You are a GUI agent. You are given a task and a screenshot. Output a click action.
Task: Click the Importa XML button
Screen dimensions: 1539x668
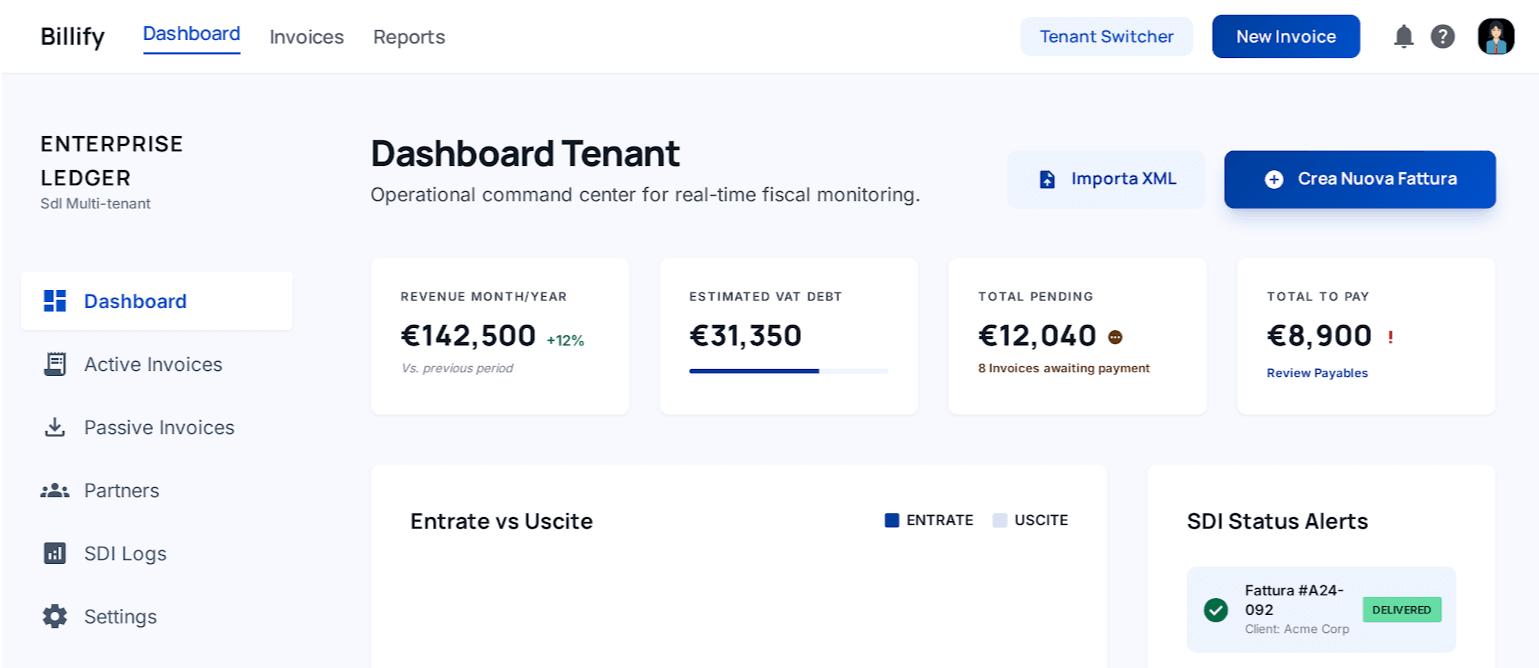pyautogui.click(x=1106, y=179)
